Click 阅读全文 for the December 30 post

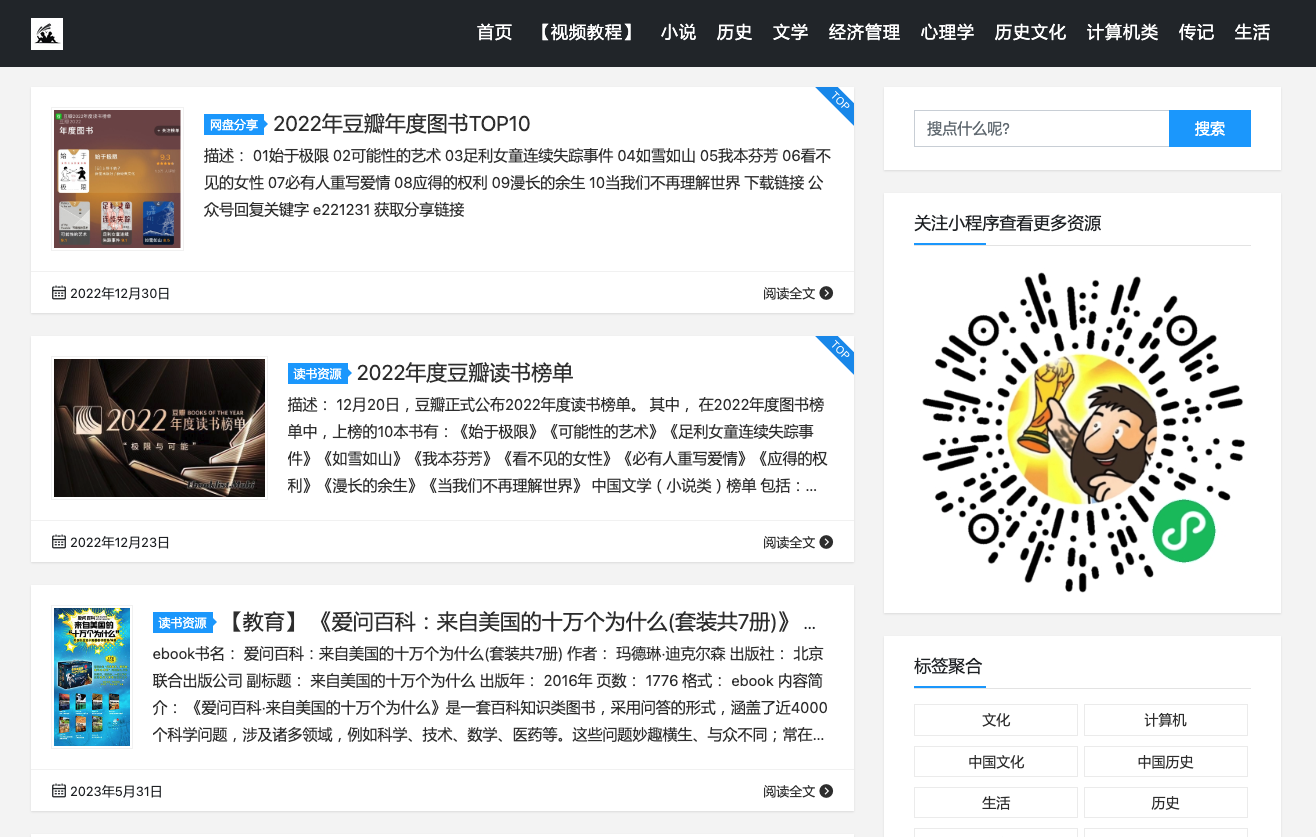point(789,294)
